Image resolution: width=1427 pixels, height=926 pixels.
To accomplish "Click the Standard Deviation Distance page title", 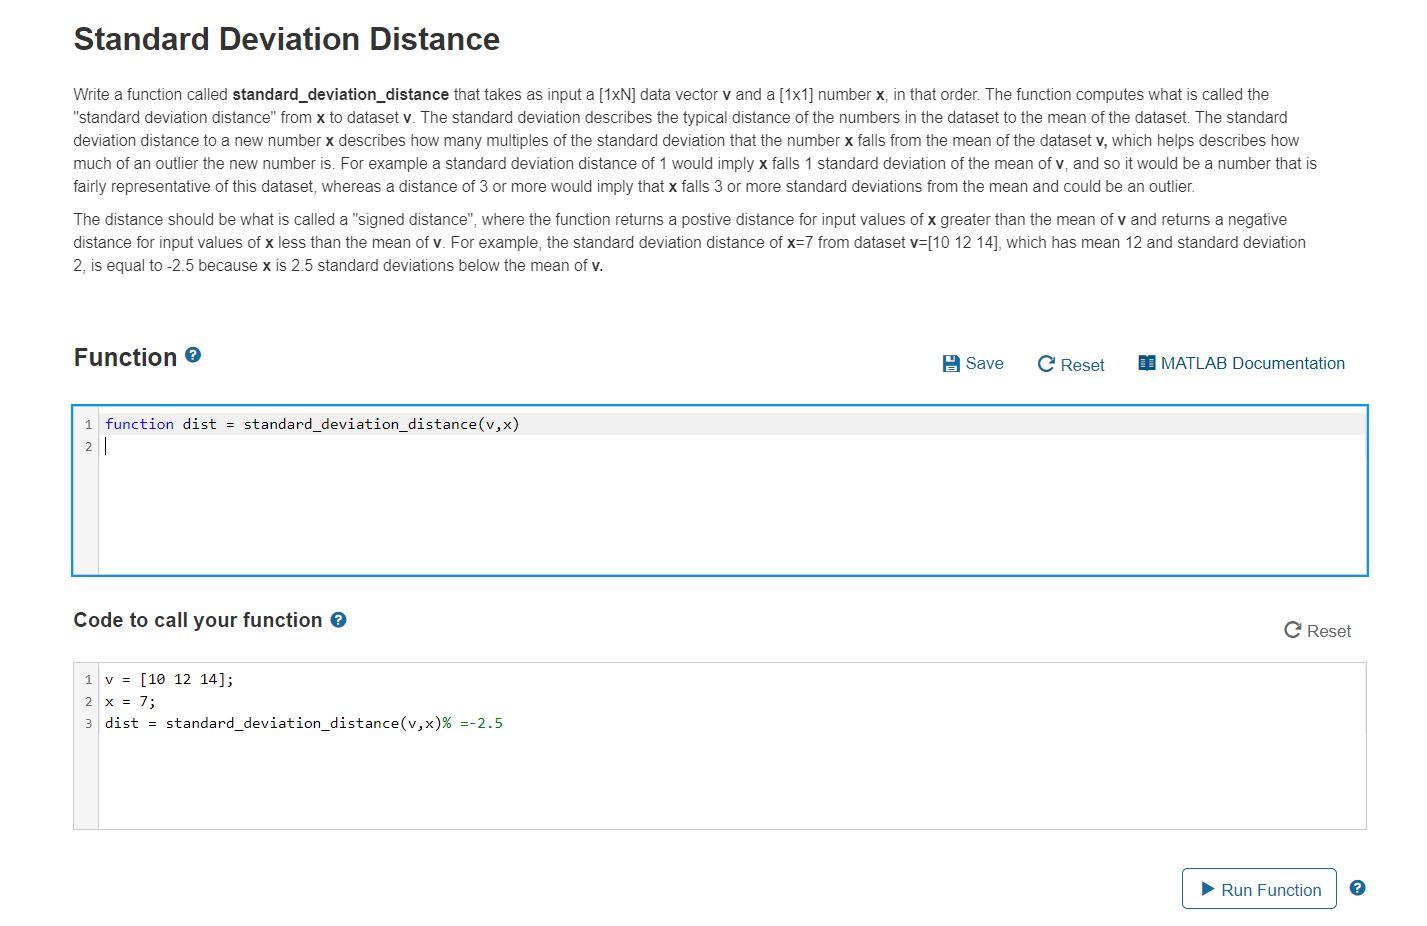I will point(285,40).
